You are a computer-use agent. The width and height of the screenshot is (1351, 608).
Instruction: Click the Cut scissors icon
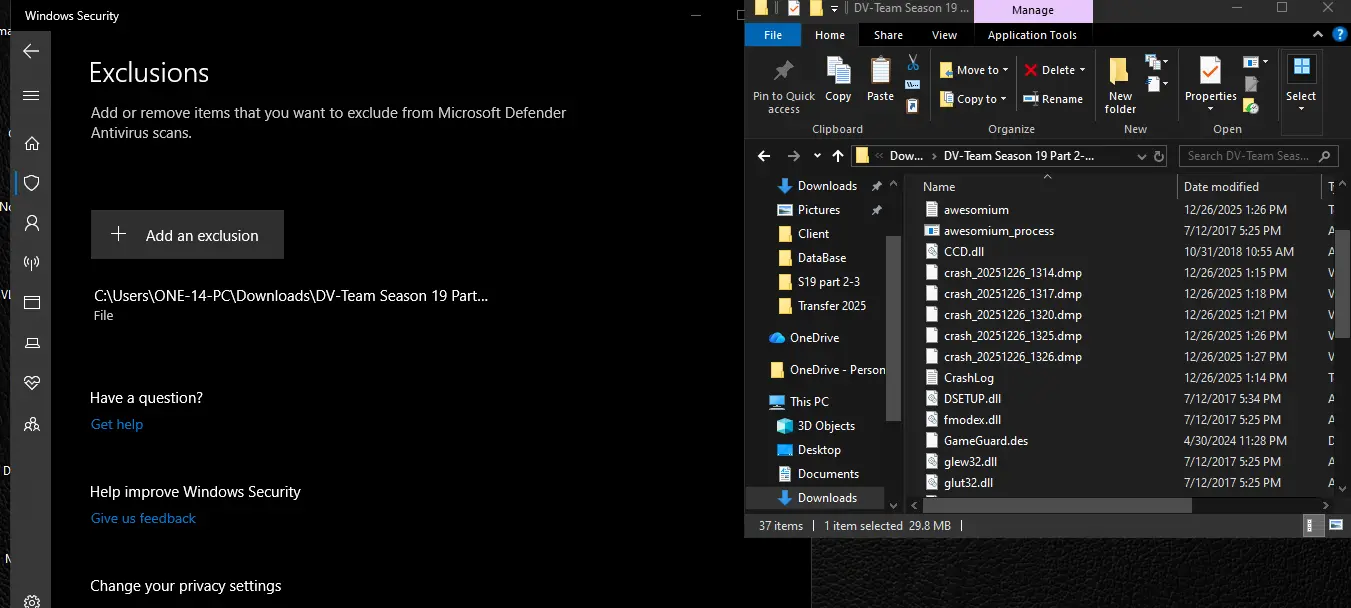[x=912, y=63]
